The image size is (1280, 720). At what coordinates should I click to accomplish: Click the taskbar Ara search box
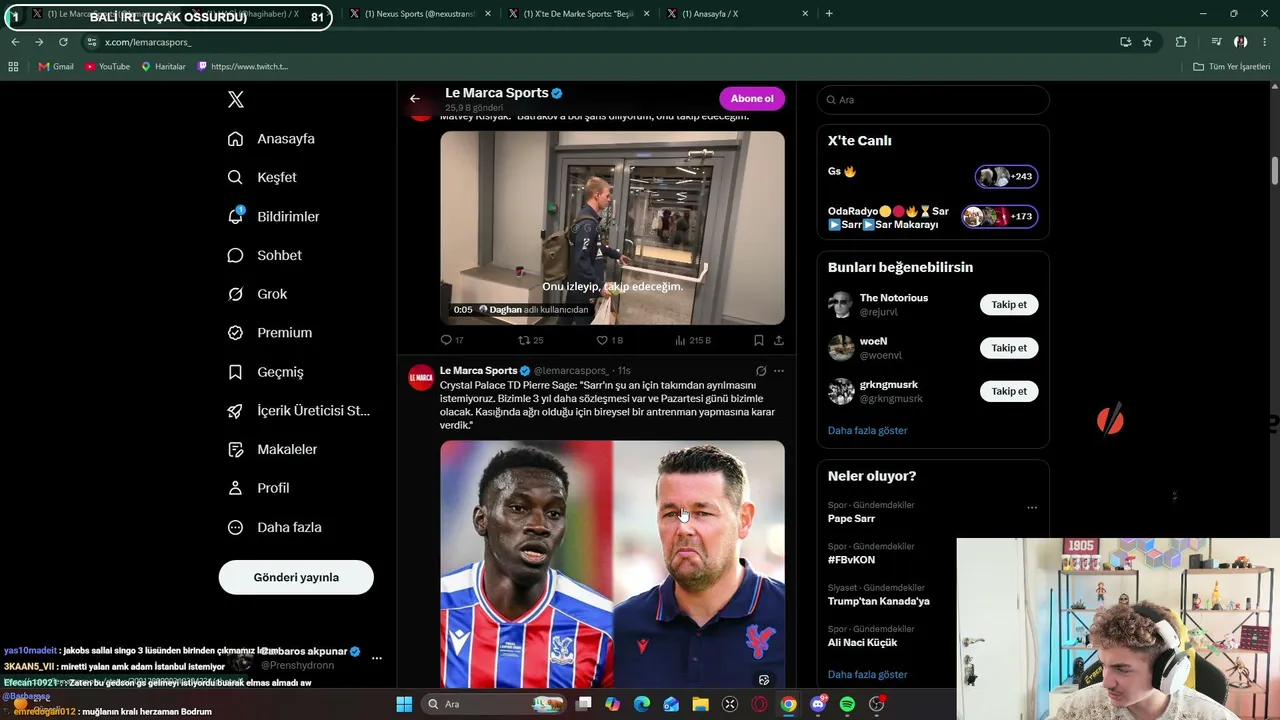tap(494, 704)
